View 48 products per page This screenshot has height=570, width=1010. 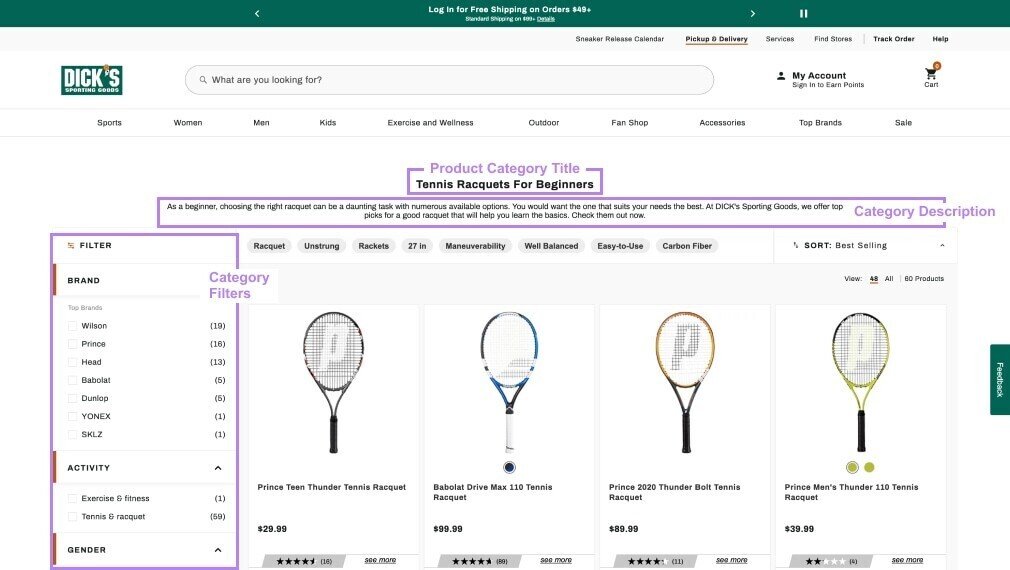[873, 279]
